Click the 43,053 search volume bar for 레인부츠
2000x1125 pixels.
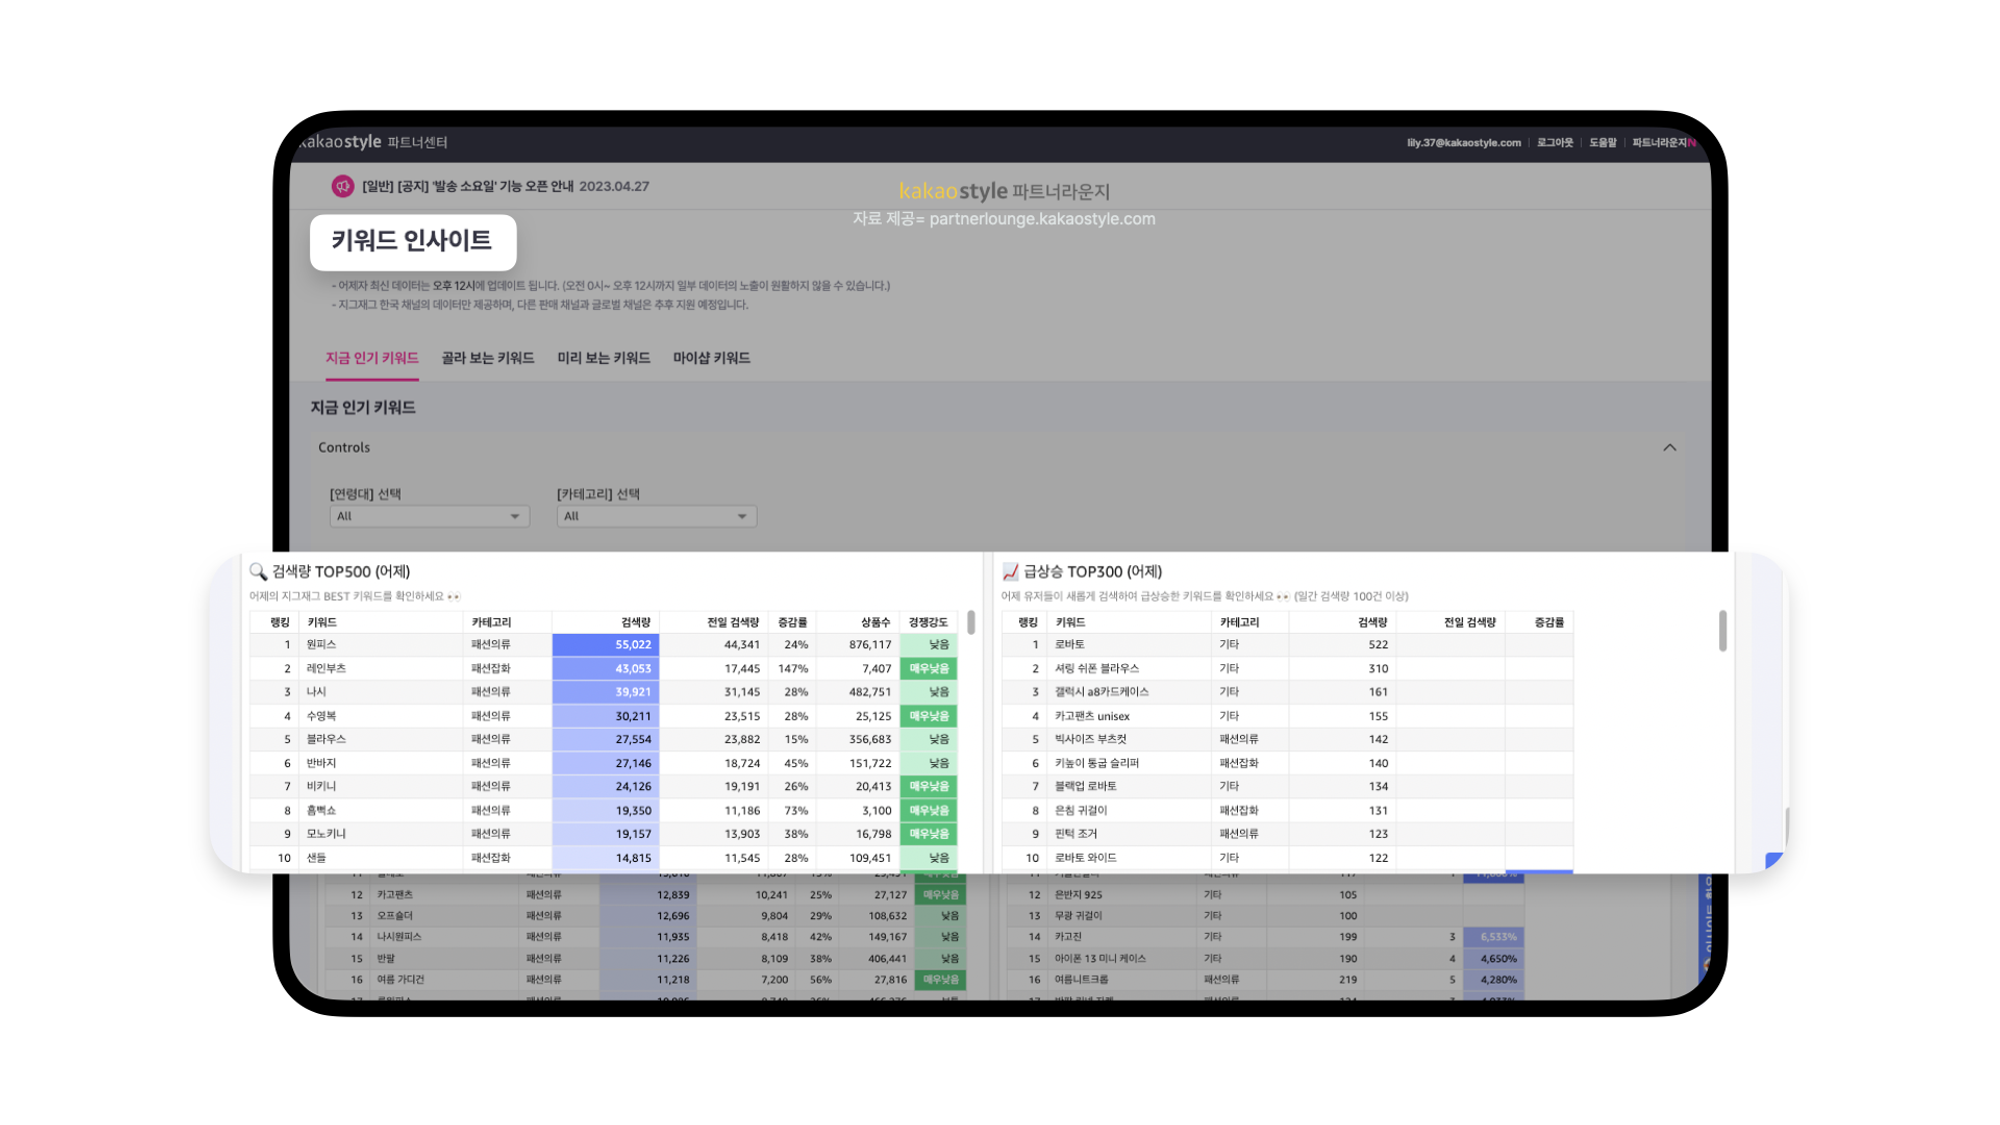click(x=606, y=668)
